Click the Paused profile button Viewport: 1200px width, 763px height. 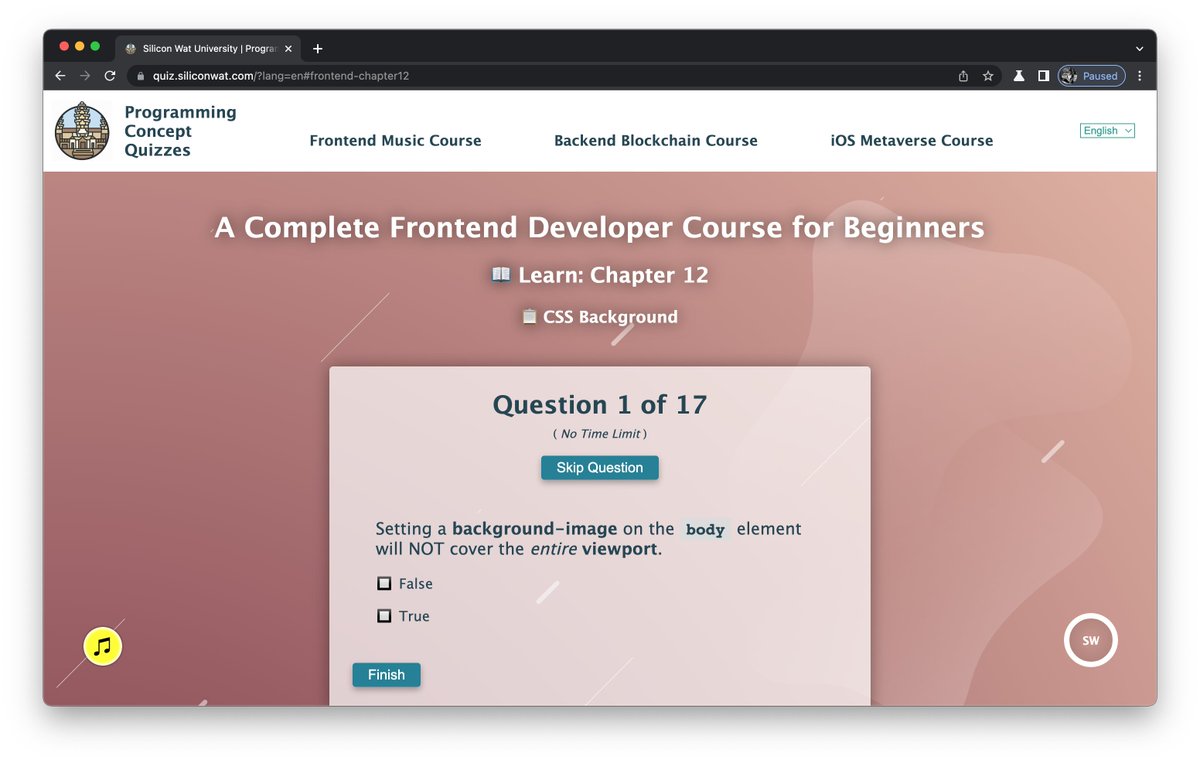(1091, 76)
